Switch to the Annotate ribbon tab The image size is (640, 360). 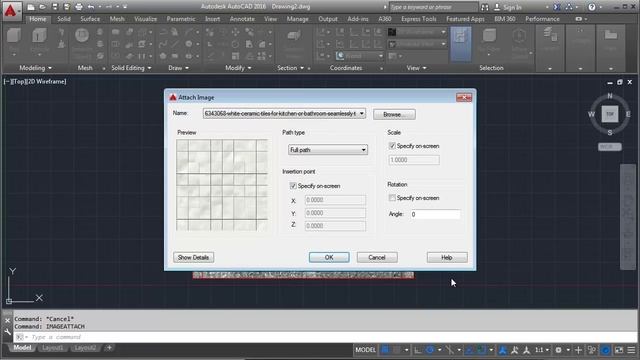point(242,19)
